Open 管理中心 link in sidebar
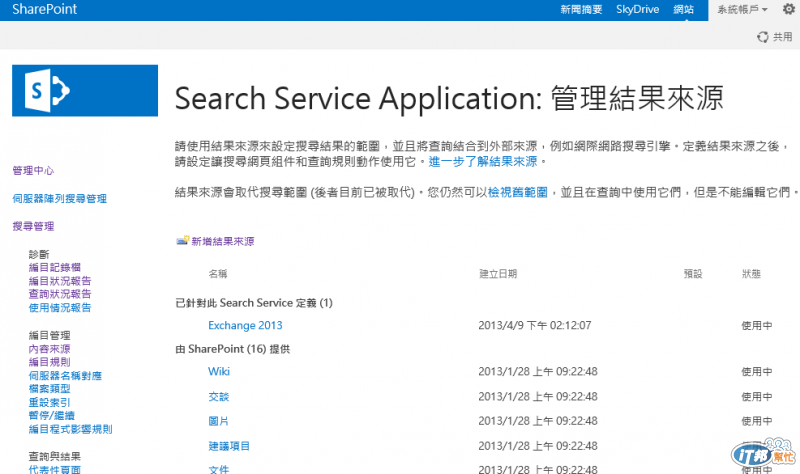Image resolution: width=800 pixels, height=474 pixels. pyautogui.click(x=33, y=170)
